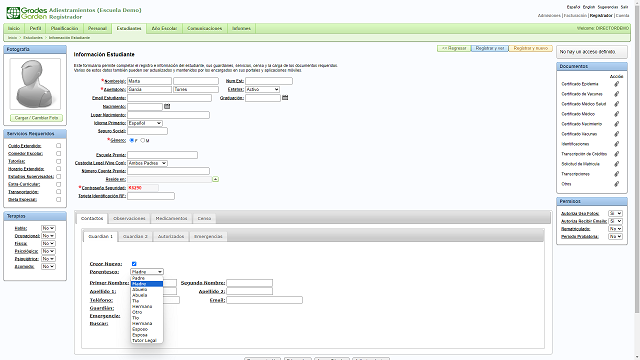Attach file for Certificado Médico Salud
Screen dimensions: 640x360
tap(616, 104)
